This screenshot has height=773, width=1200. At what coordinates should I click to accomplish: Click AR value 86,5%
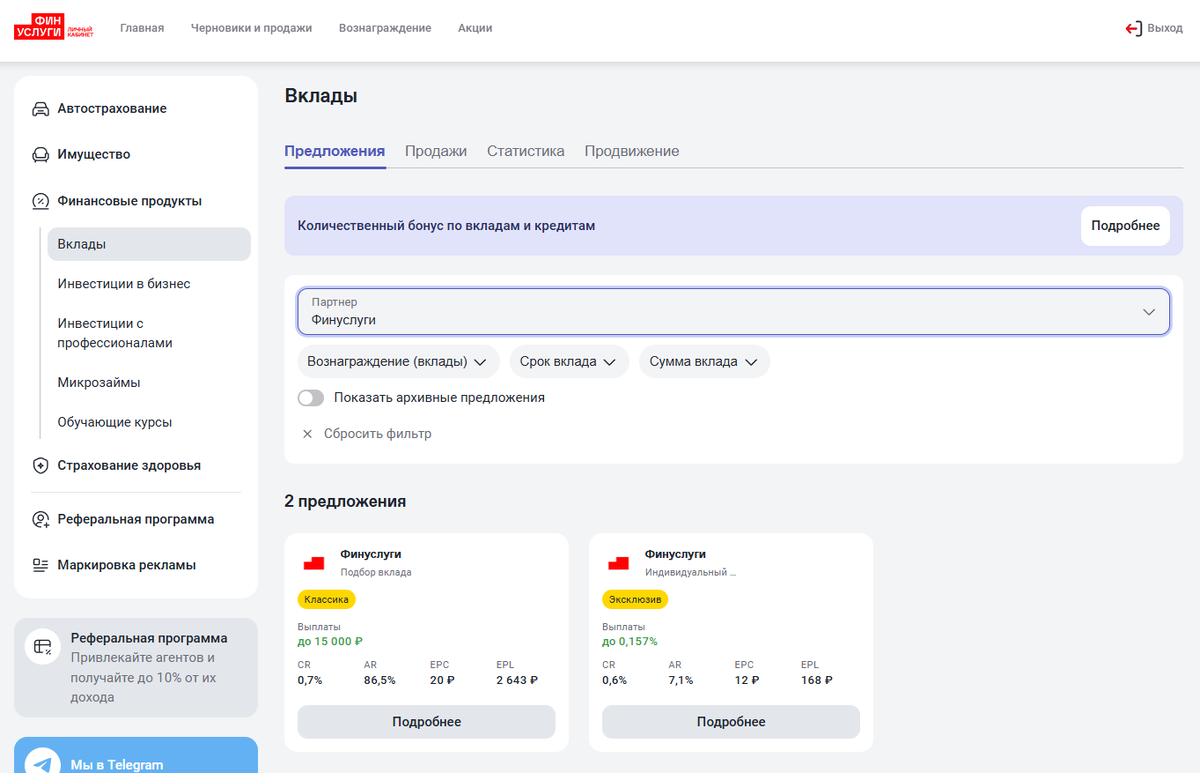point(380,681)
